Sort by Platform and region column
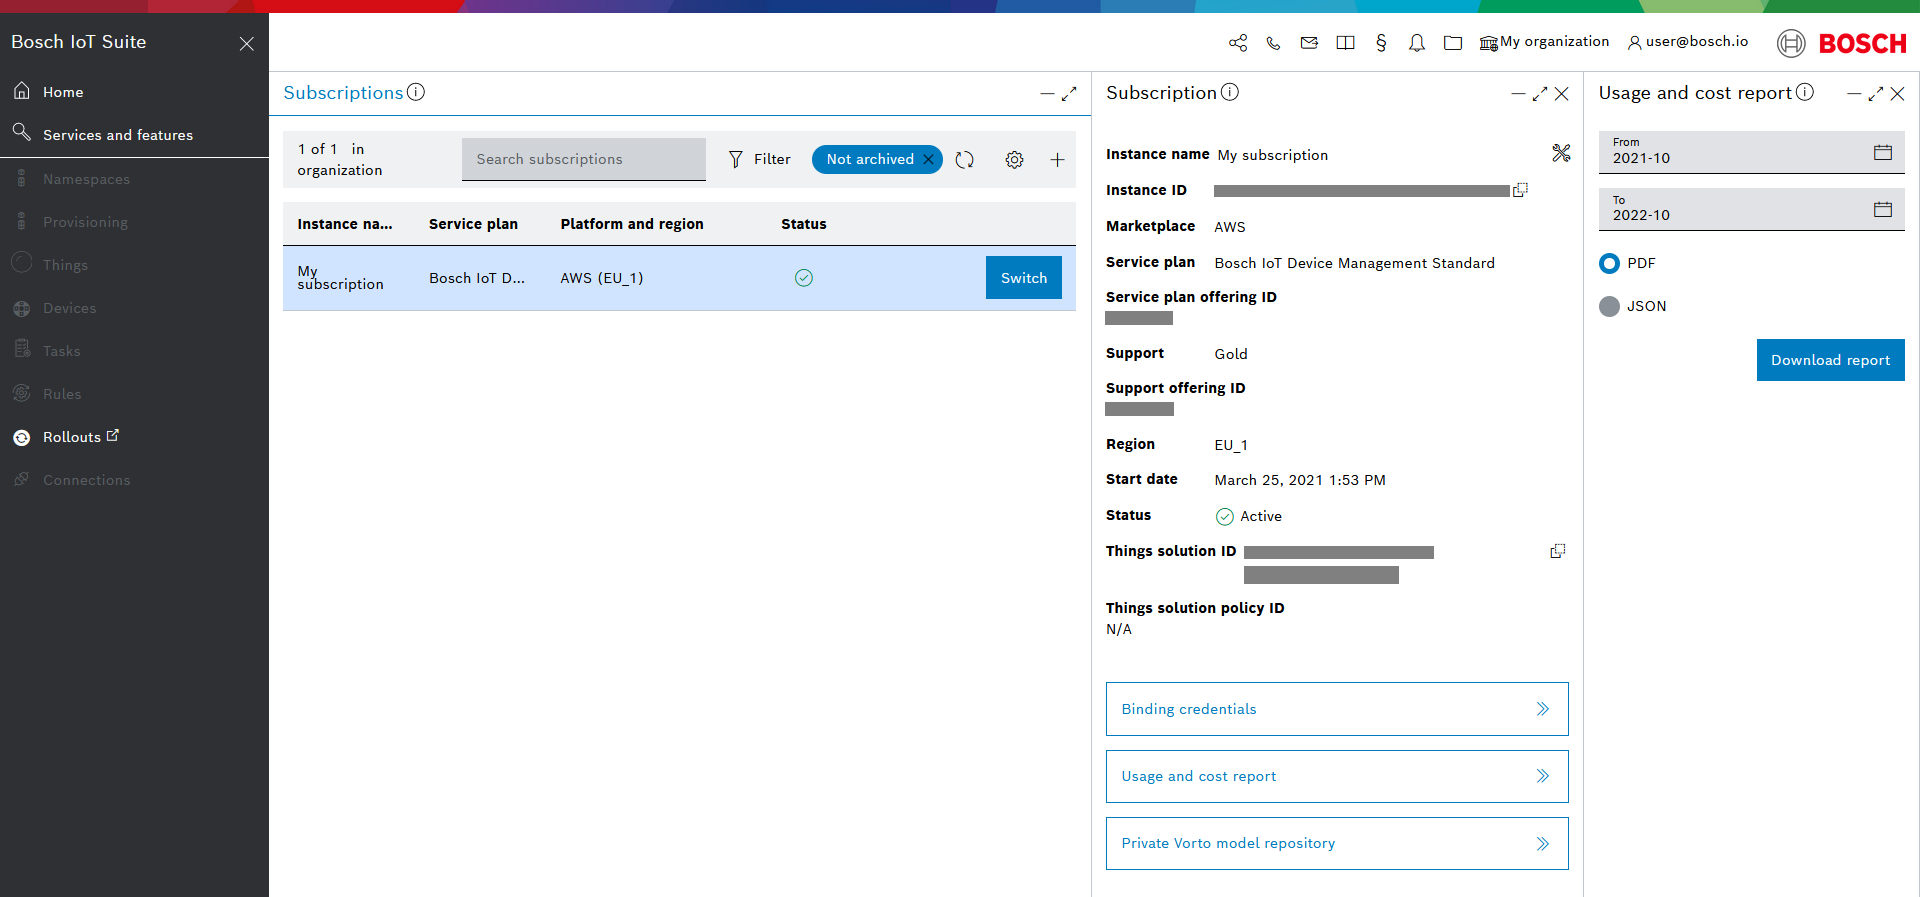The height and width of the screenshot is (897, 1920). [632, 224]
